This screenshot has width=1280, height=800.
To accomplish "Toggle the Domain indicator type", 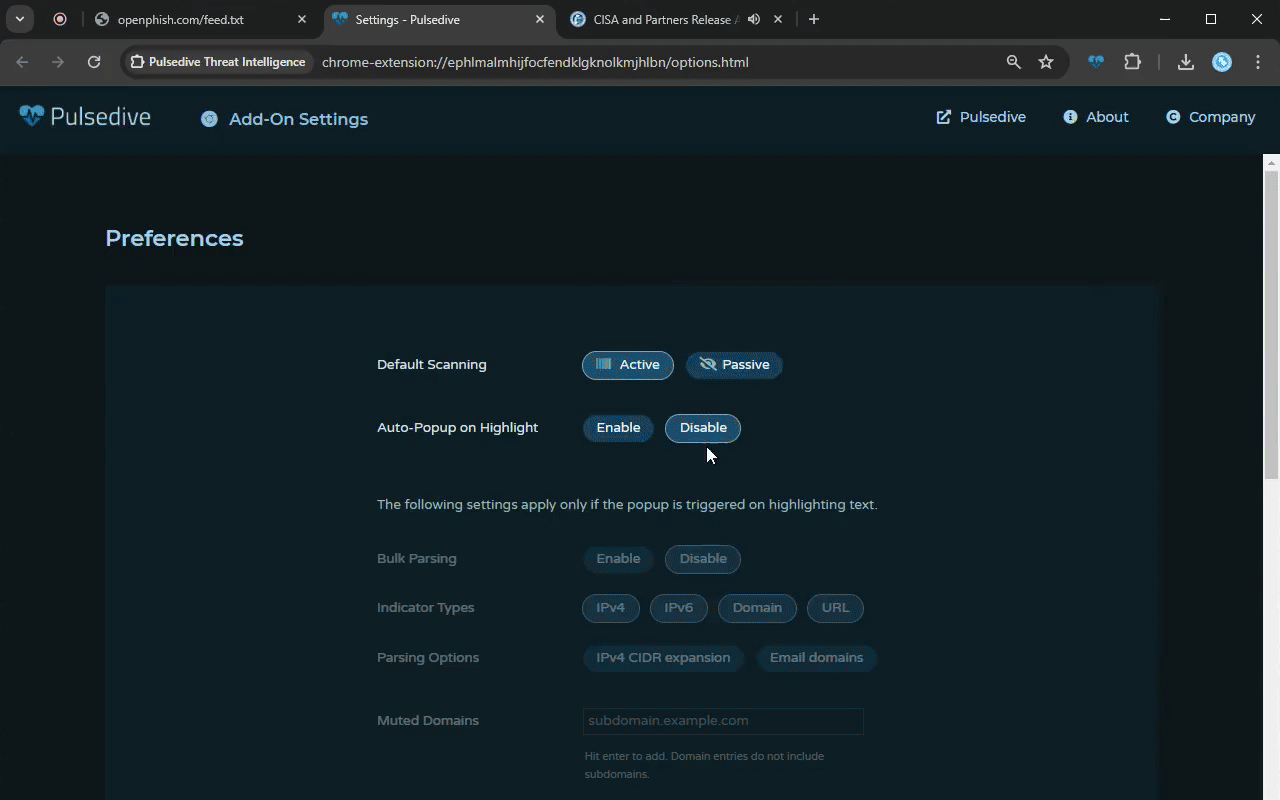I will (757, 608).
